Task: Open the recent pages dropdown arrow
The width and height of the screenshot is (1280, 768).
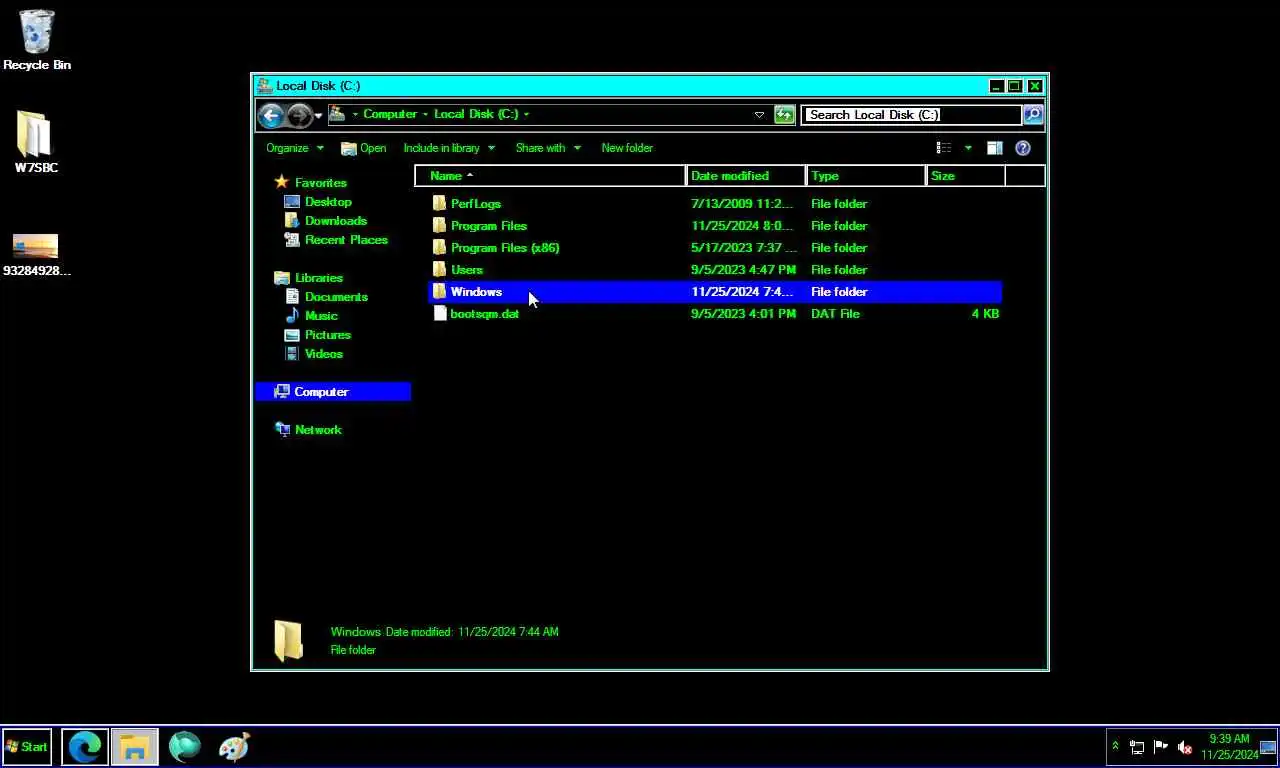Action: [x=319, y=116]
